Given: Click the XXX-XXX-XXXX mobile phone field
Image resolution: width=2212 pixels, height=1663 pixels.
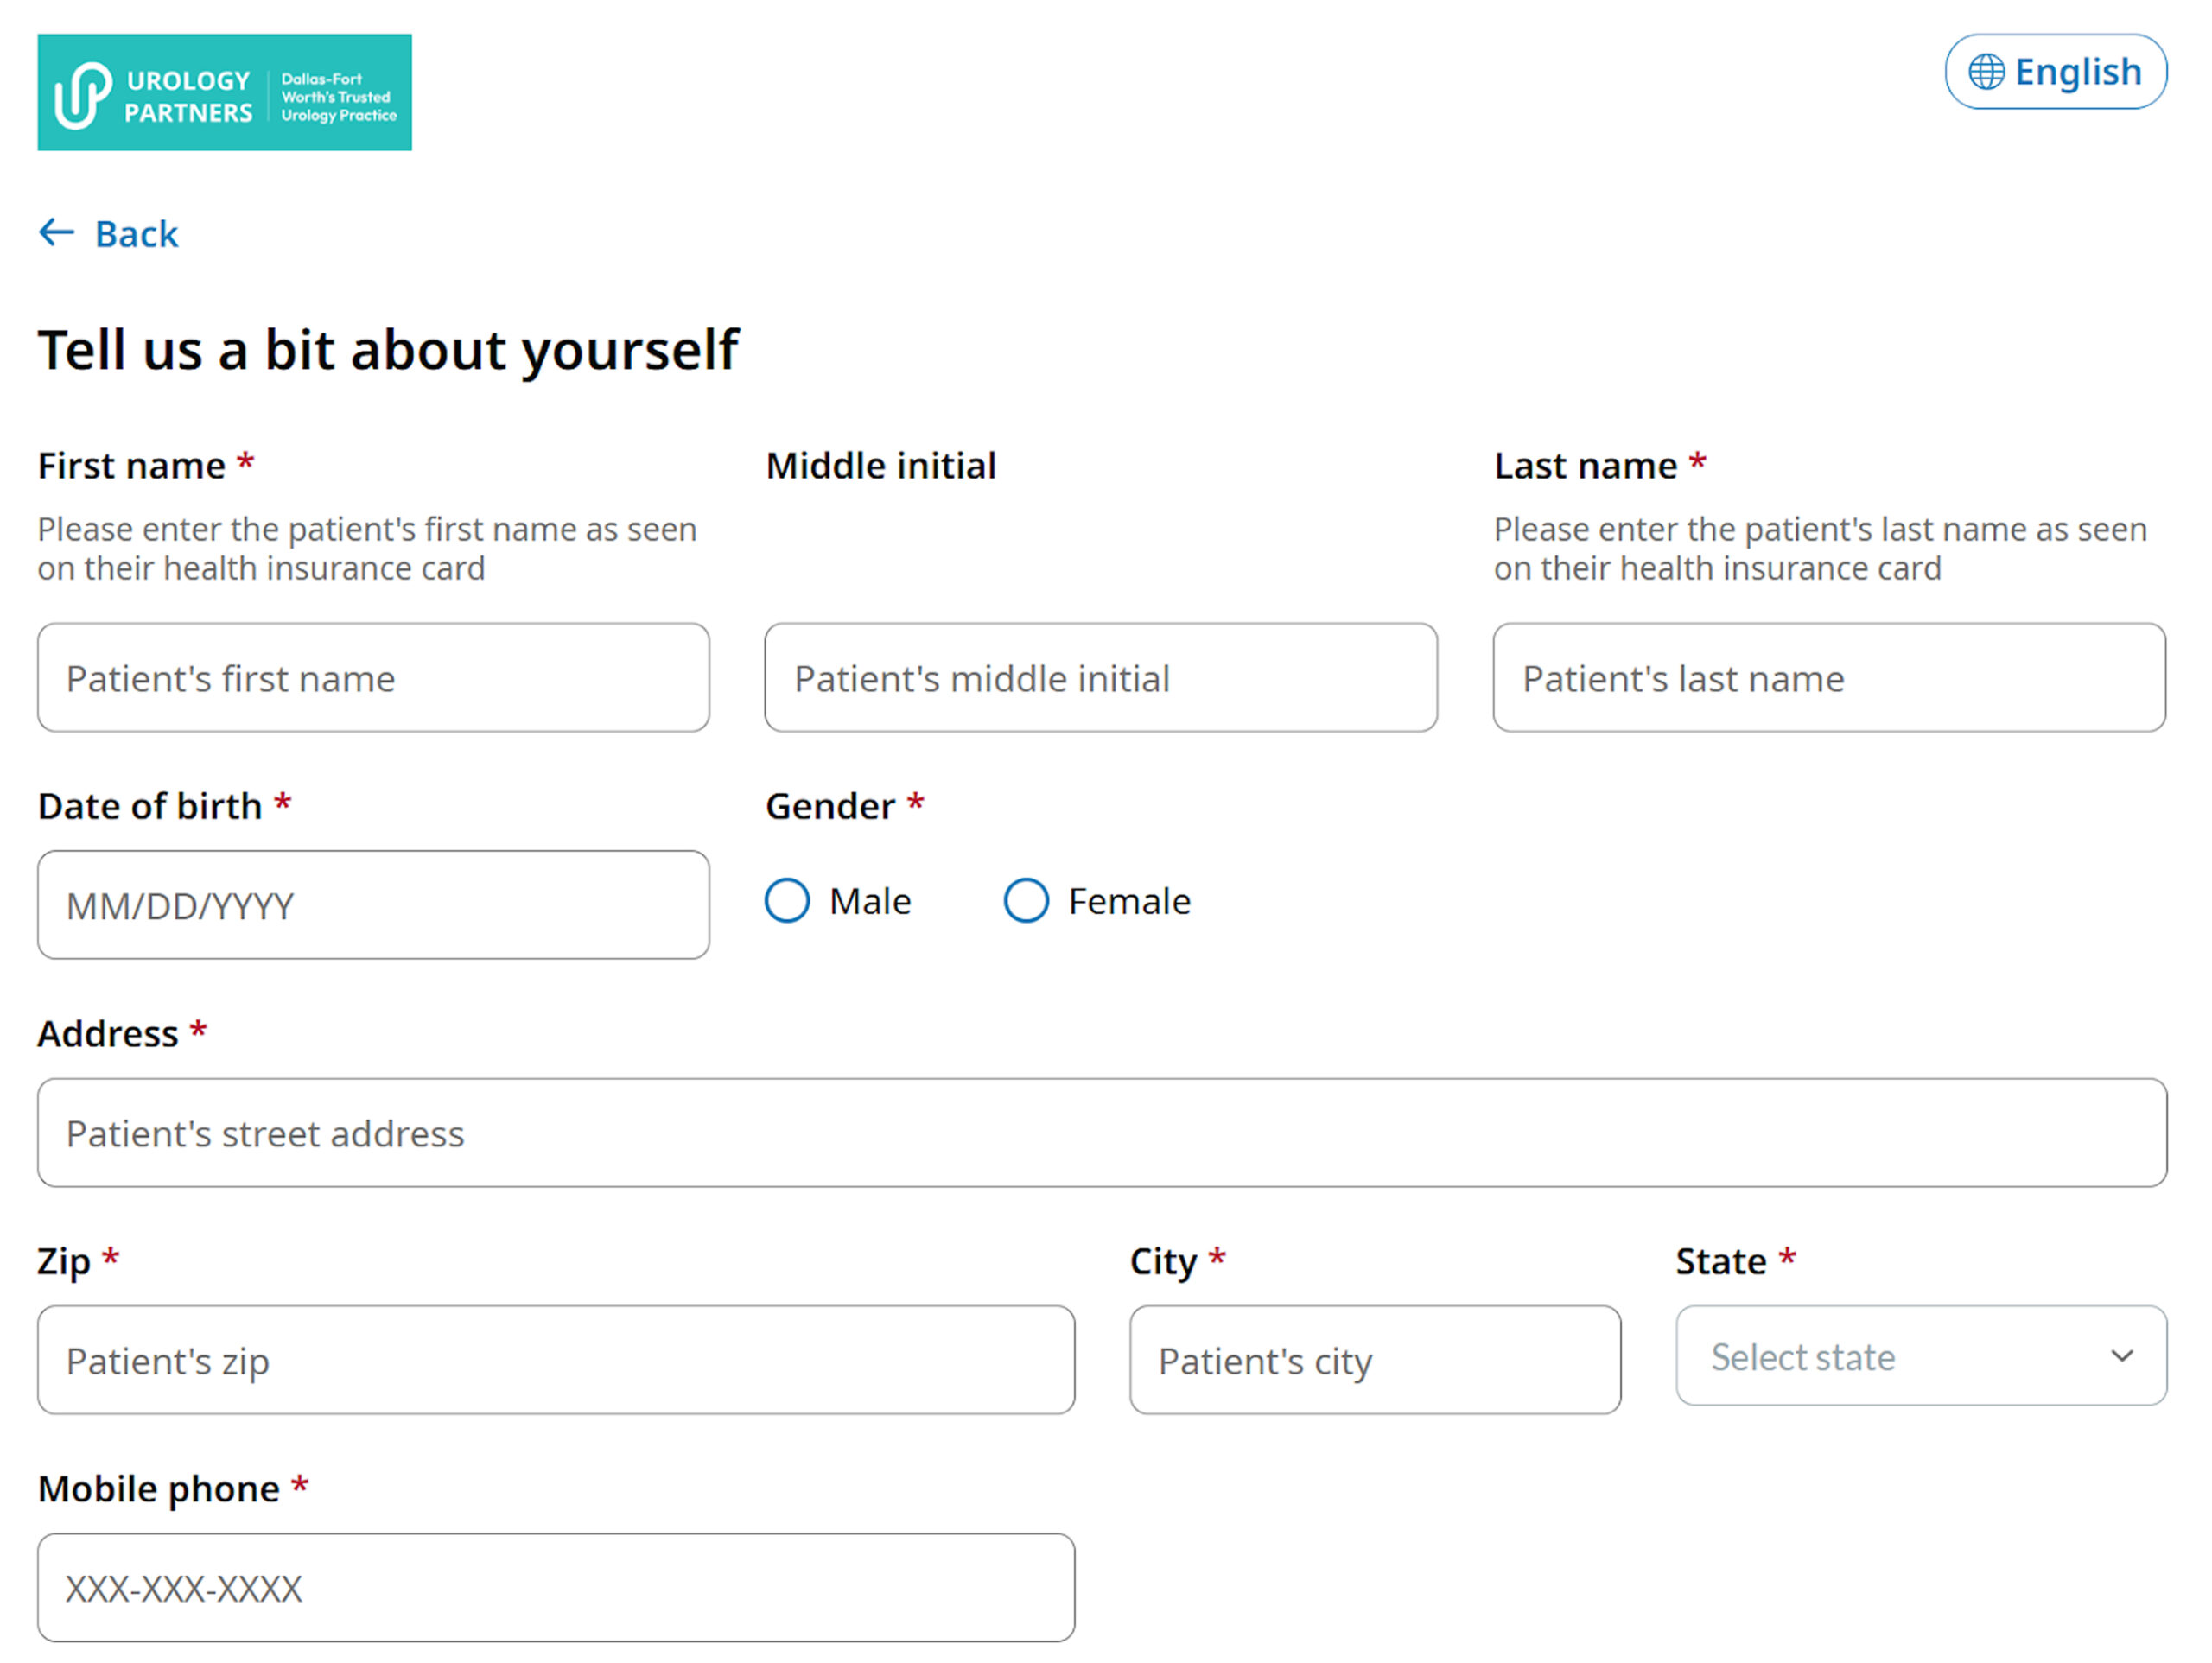Looking at the screenshot, I should tap(556, 1588).
